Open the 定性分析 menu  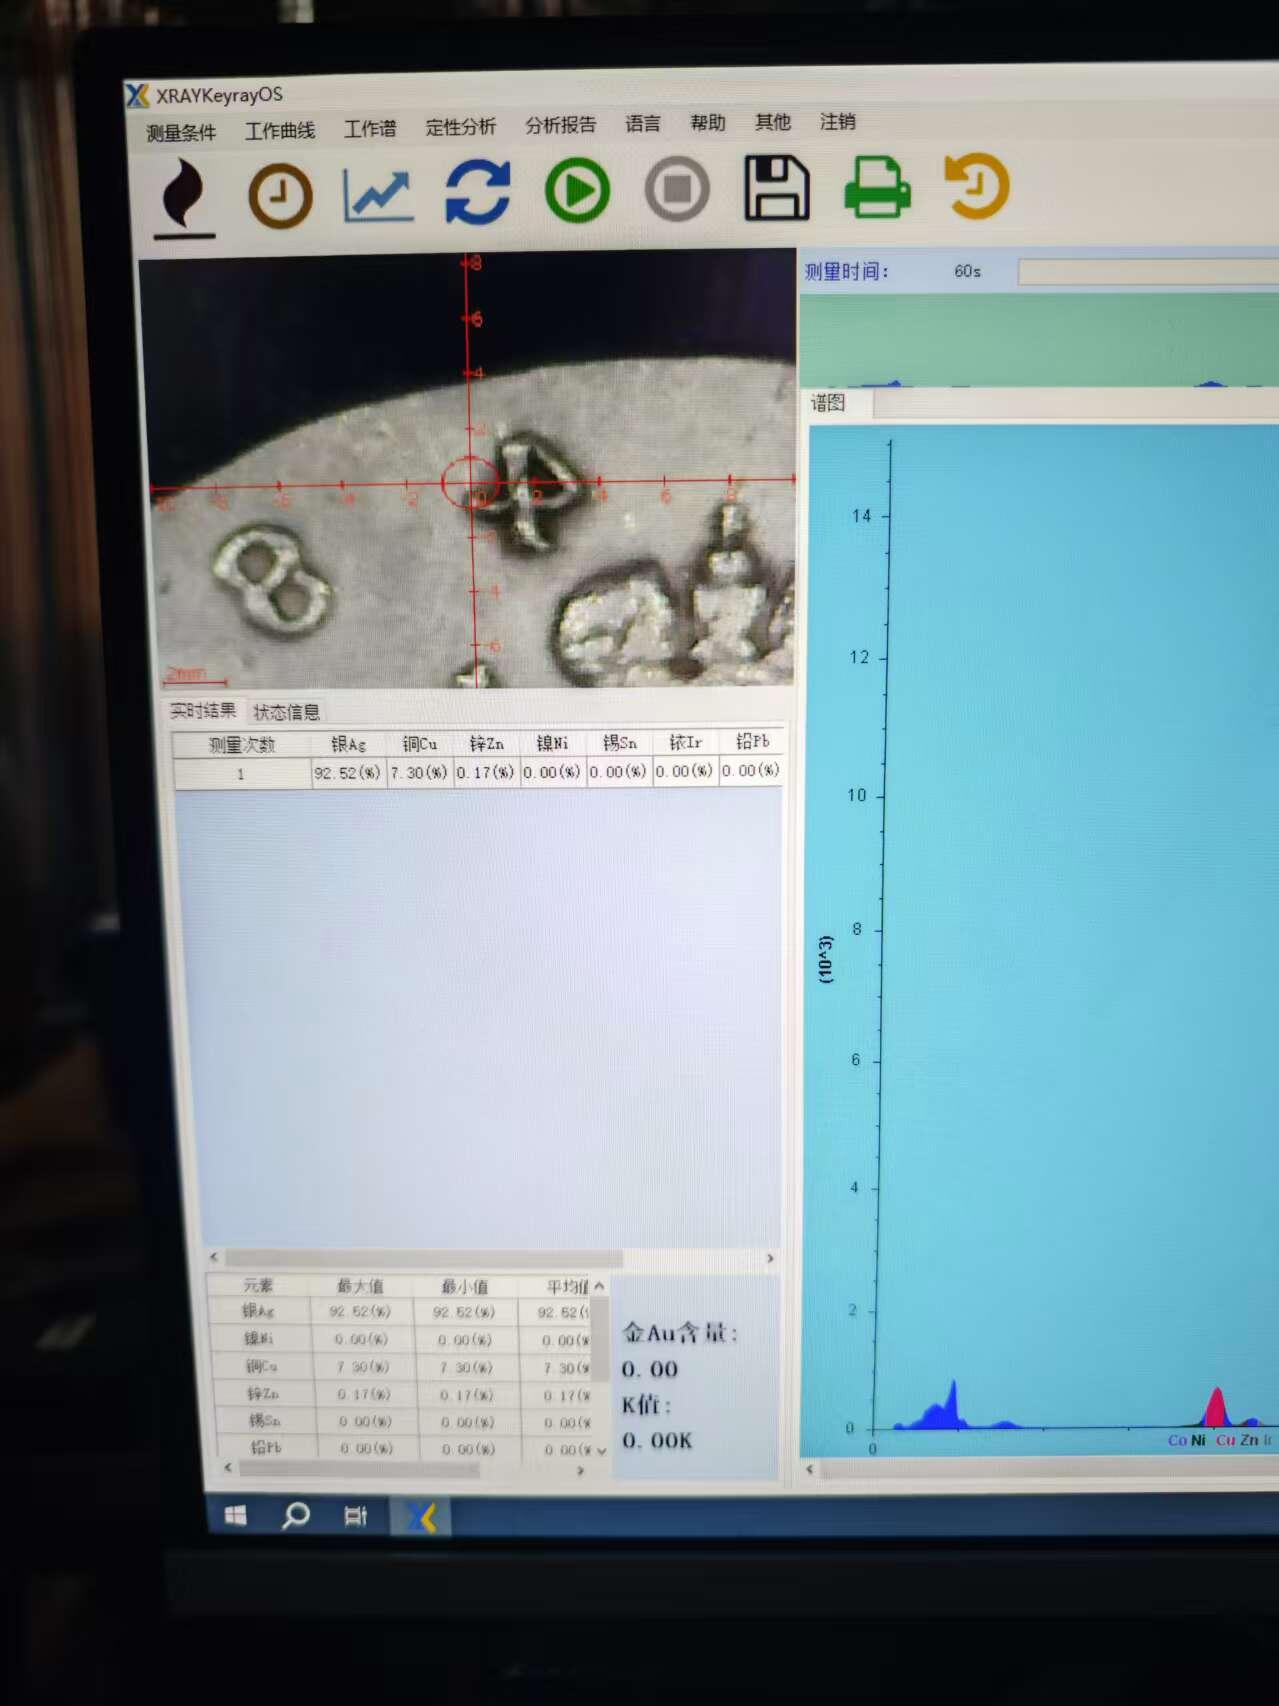(x=460, y=127)
